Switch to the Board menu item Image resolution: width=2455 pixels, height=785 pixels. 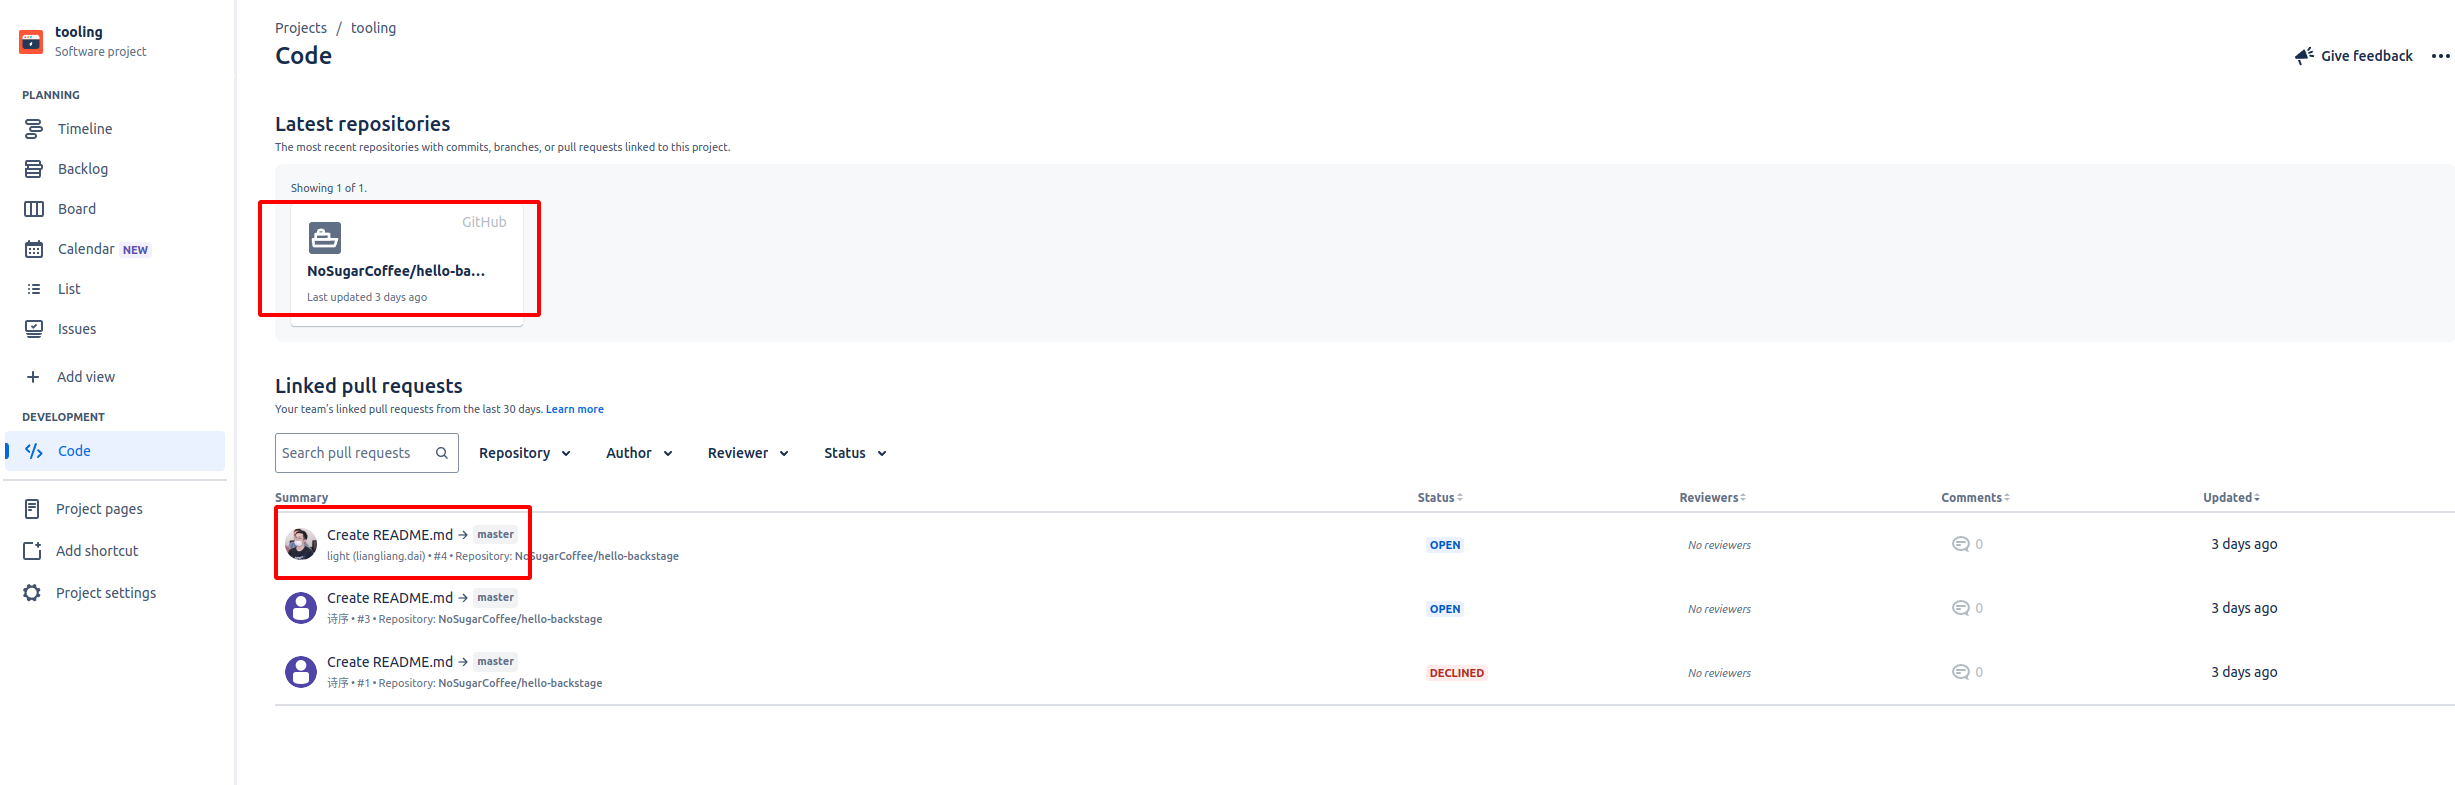pyautogui.click(x=115, y=209)
